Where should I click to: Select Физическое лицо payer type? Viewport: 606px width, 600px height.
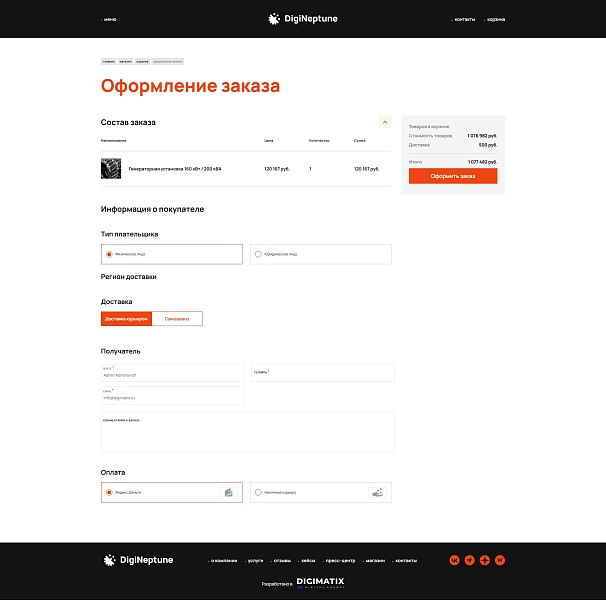172,254
